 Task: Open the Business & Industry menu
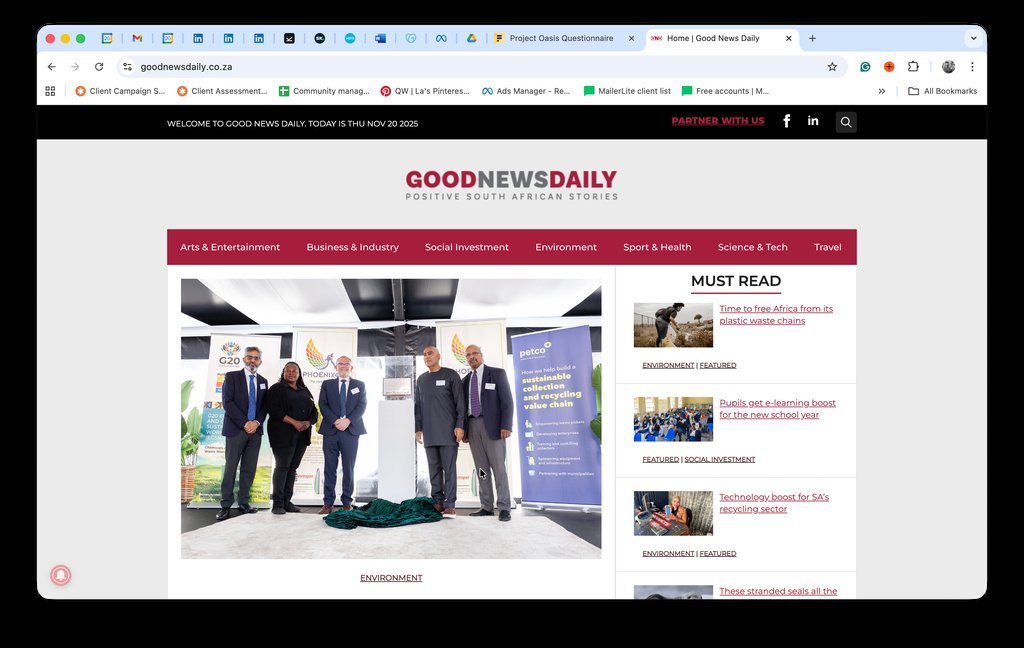[x=353, y=247]
